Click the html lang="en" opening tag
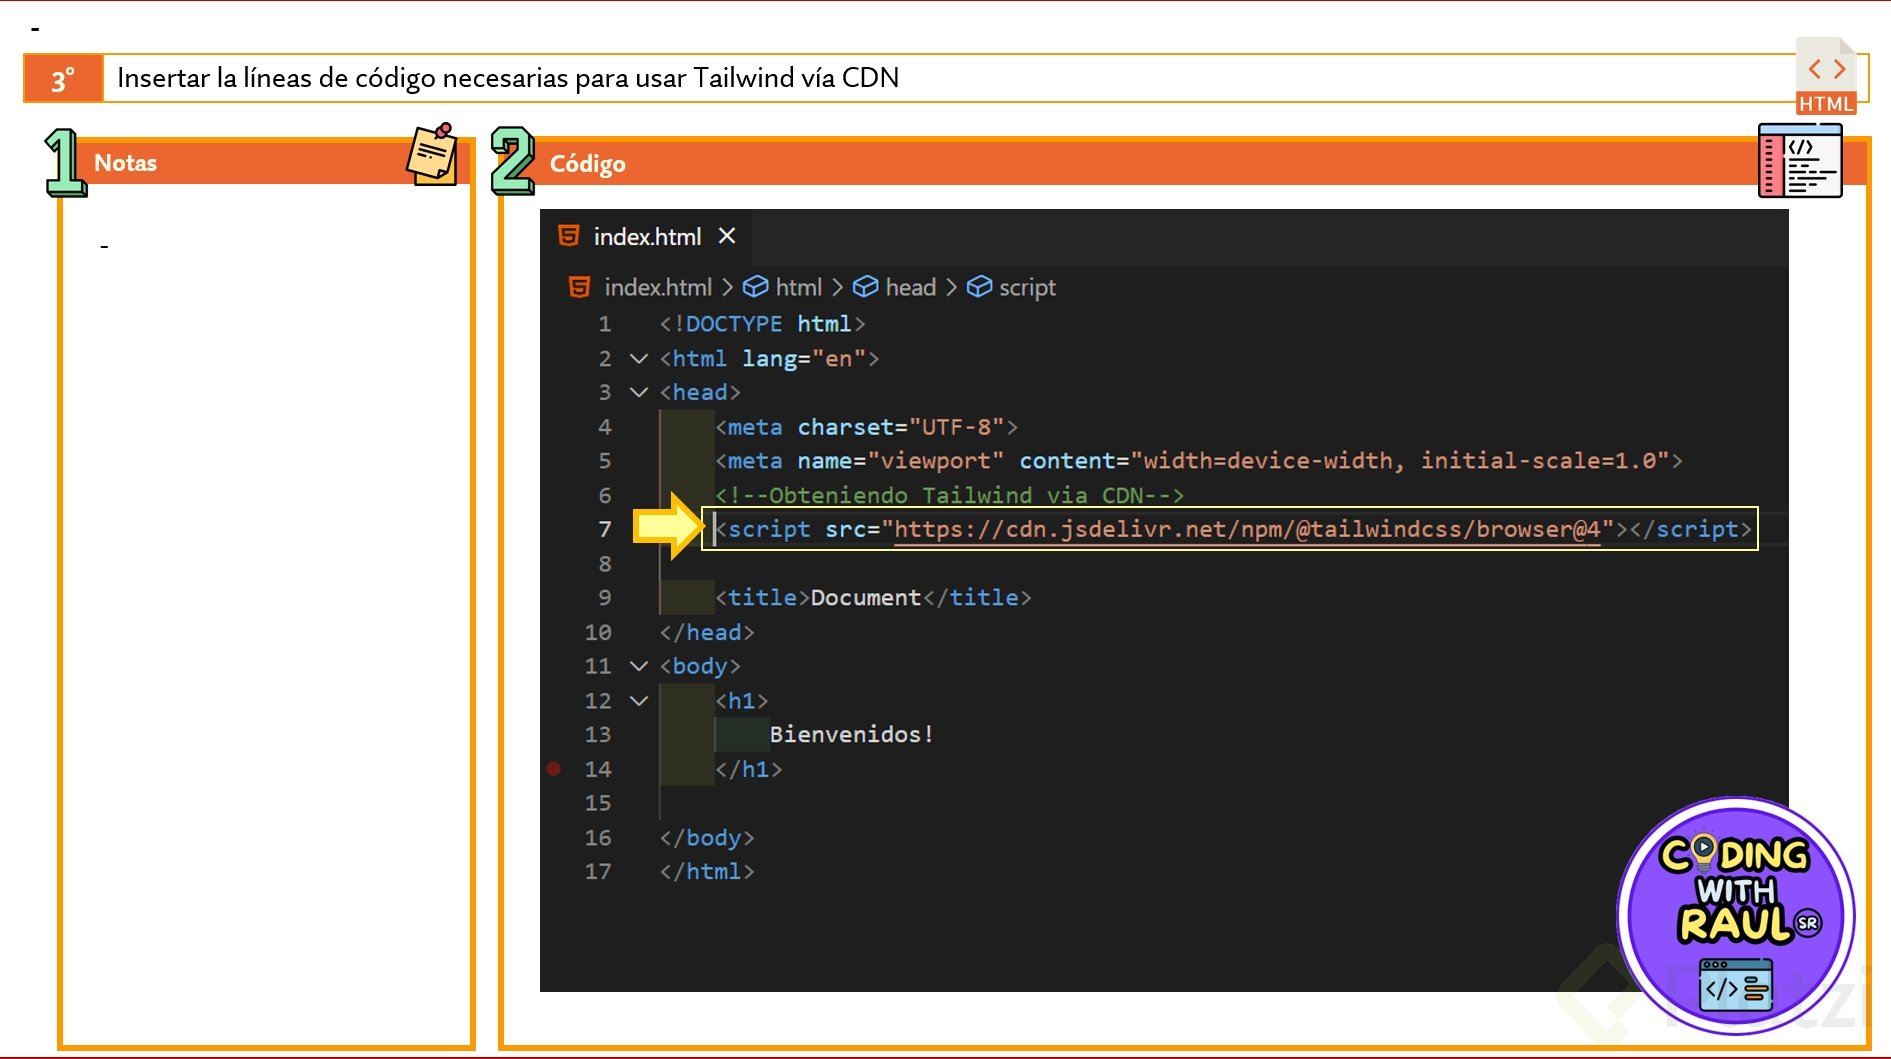The width and height of the screenshot is (1891, 1059). (x=769, y=358)
